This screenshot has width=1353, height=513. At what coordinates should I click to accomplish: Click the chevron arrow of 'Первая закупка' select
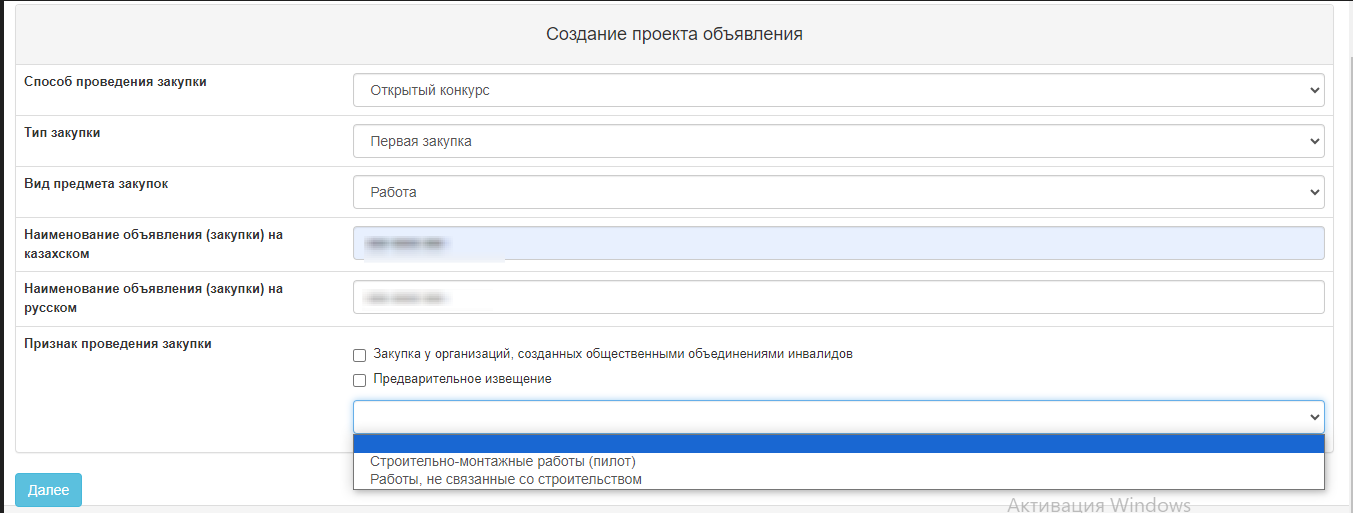(1314, 141)
